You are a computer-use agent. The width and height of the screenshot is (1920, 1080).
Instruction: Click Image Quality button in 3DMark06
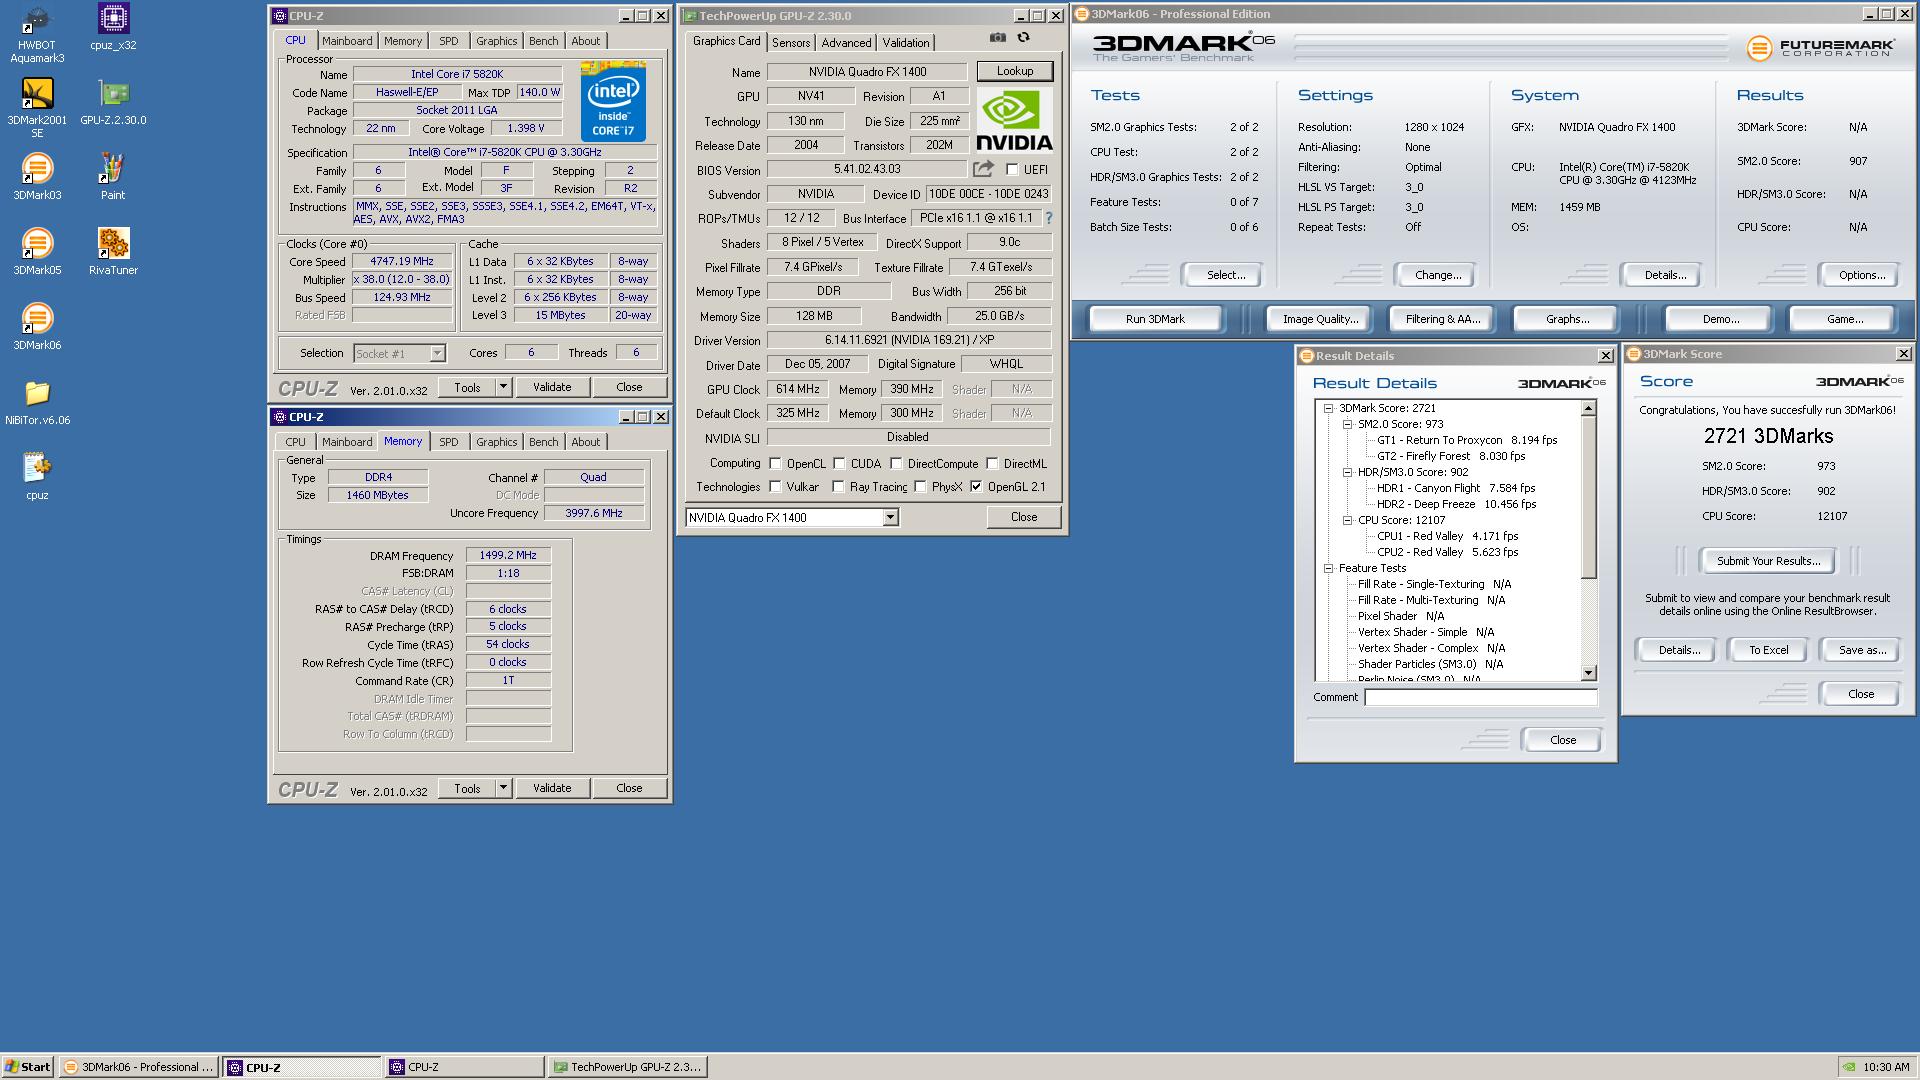click(x=1320, y=319)
